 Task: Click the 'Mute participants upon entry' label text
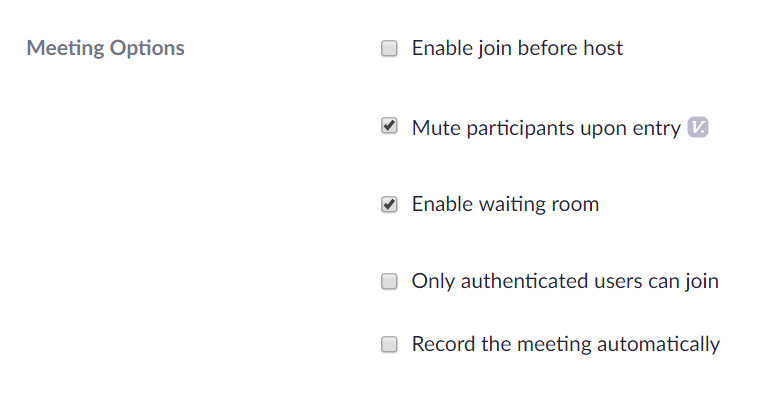546,128
